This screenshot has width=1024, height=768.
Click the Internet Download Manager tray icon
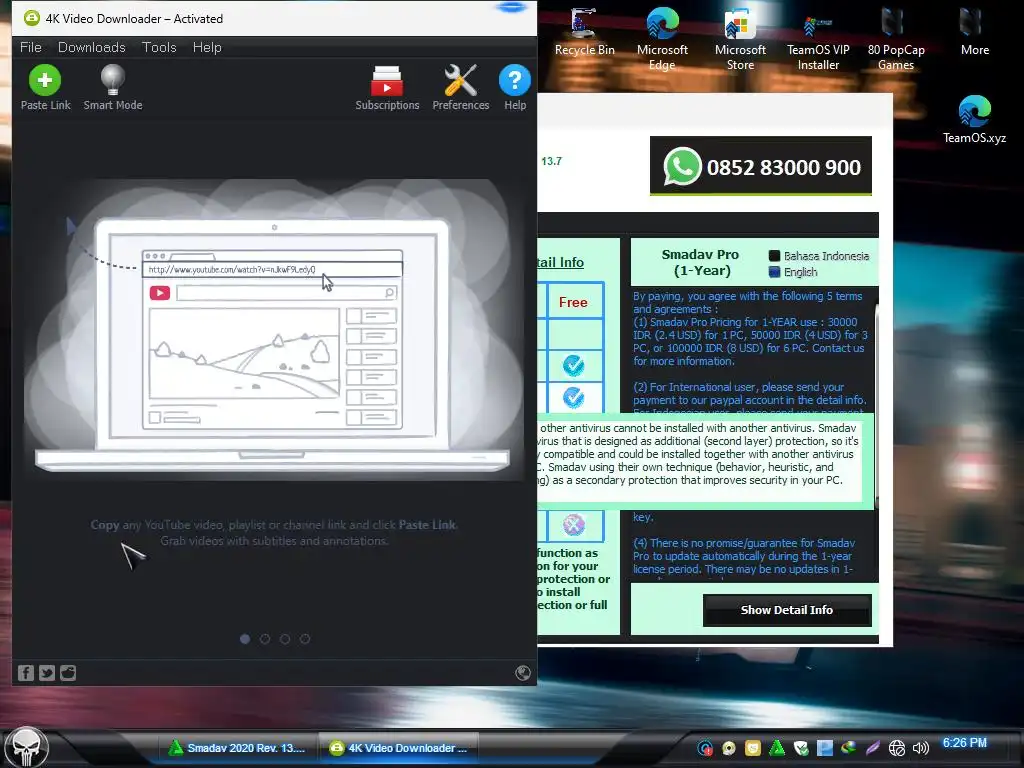tap(848, 748)
